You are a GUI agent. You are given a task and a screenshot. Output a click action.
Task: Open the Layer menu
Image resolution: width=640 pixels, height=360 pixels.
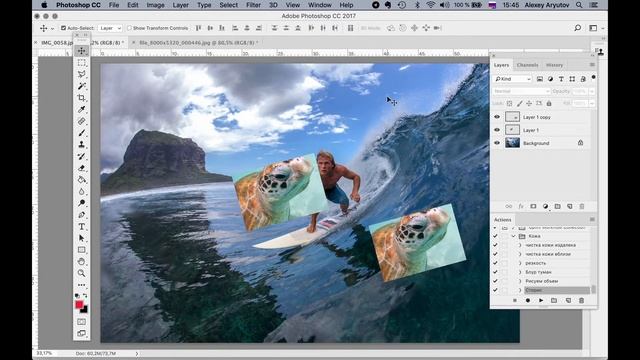(180, 5)
